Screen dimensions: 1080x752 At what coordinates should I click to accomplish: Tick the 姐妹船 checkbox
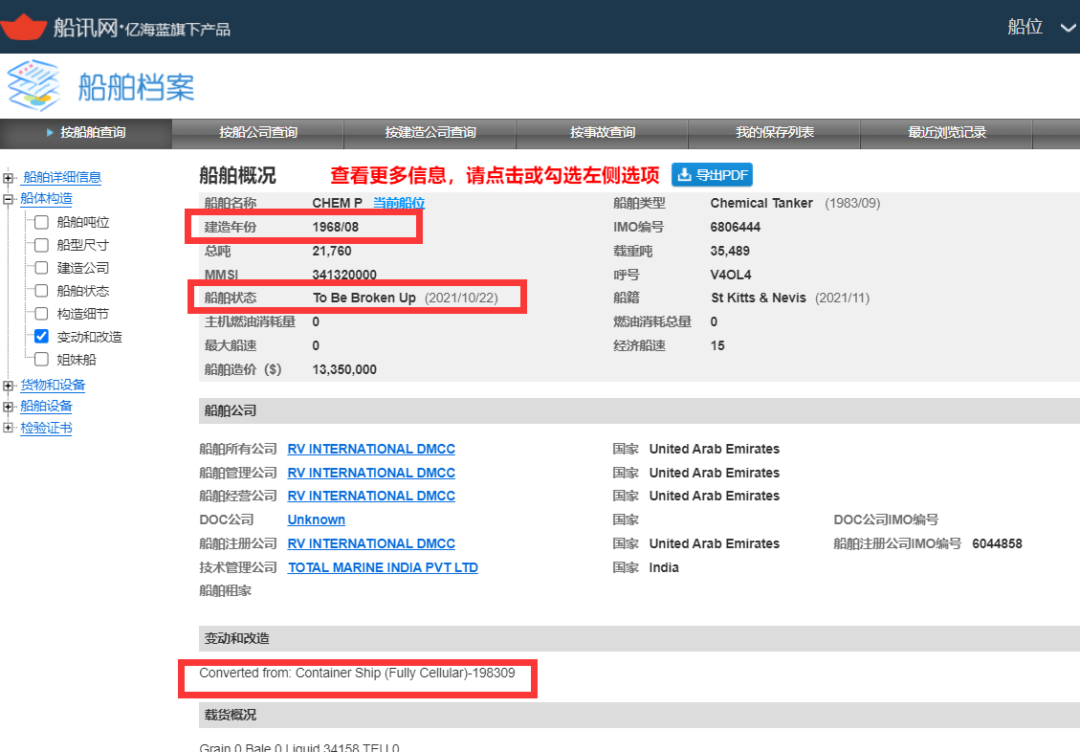tap(41, 360)
